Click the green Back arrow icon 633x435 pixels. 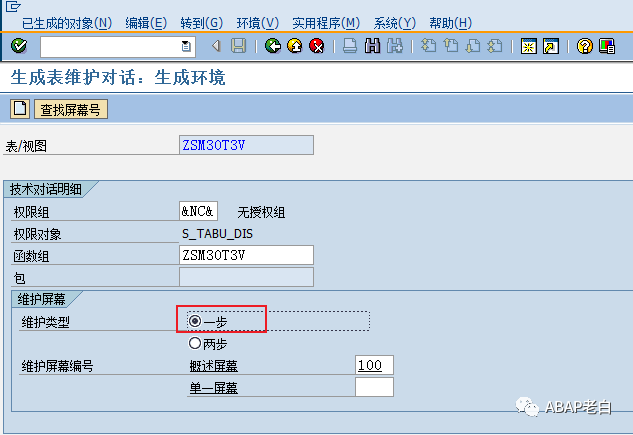coord(273,46)
